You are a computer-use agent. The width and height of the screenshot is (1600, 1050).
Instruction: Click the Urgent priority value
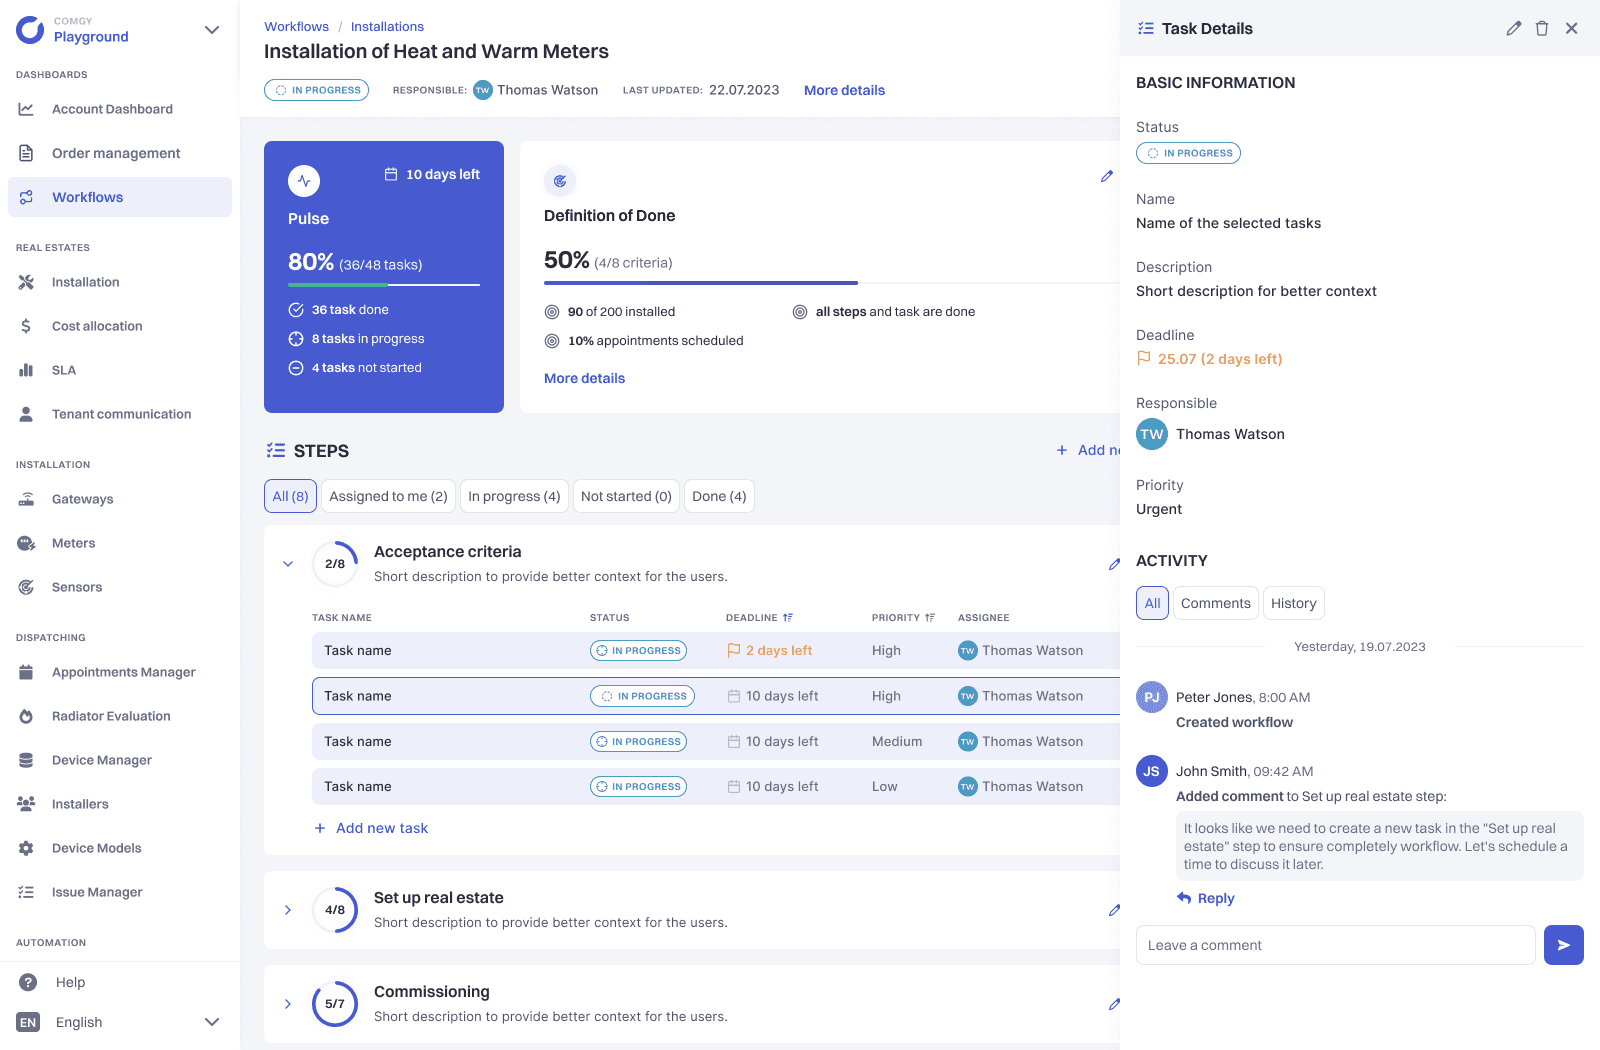click(1159, 509)
